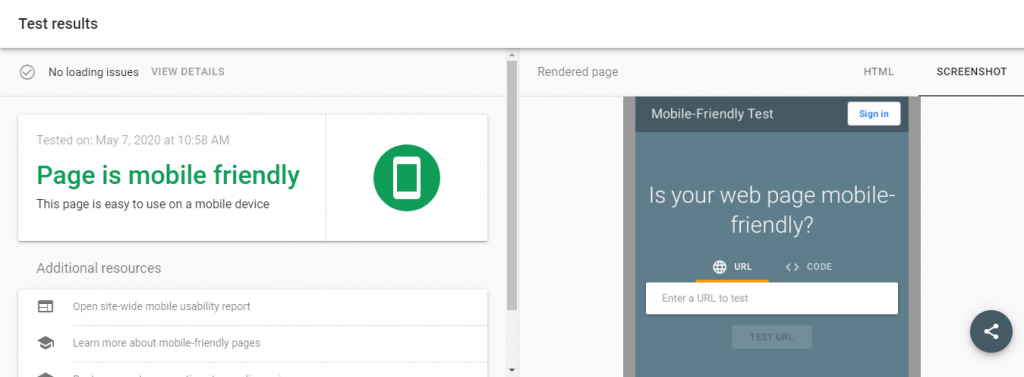Click the Tested on May 7, 2020 text

(x=133, y=140)
